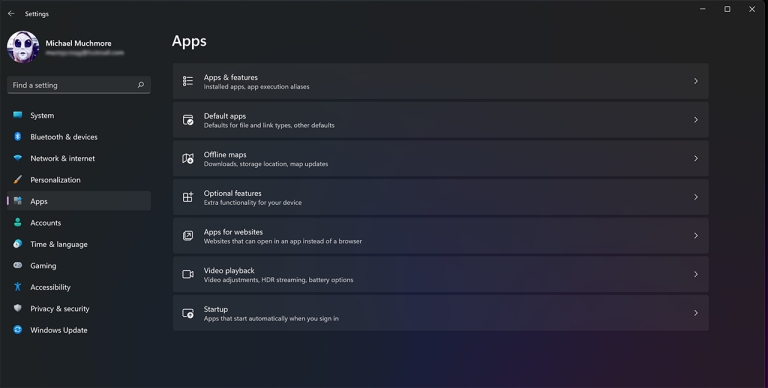
Task: Go back using the arrow icon
Action: pos(11,14)
